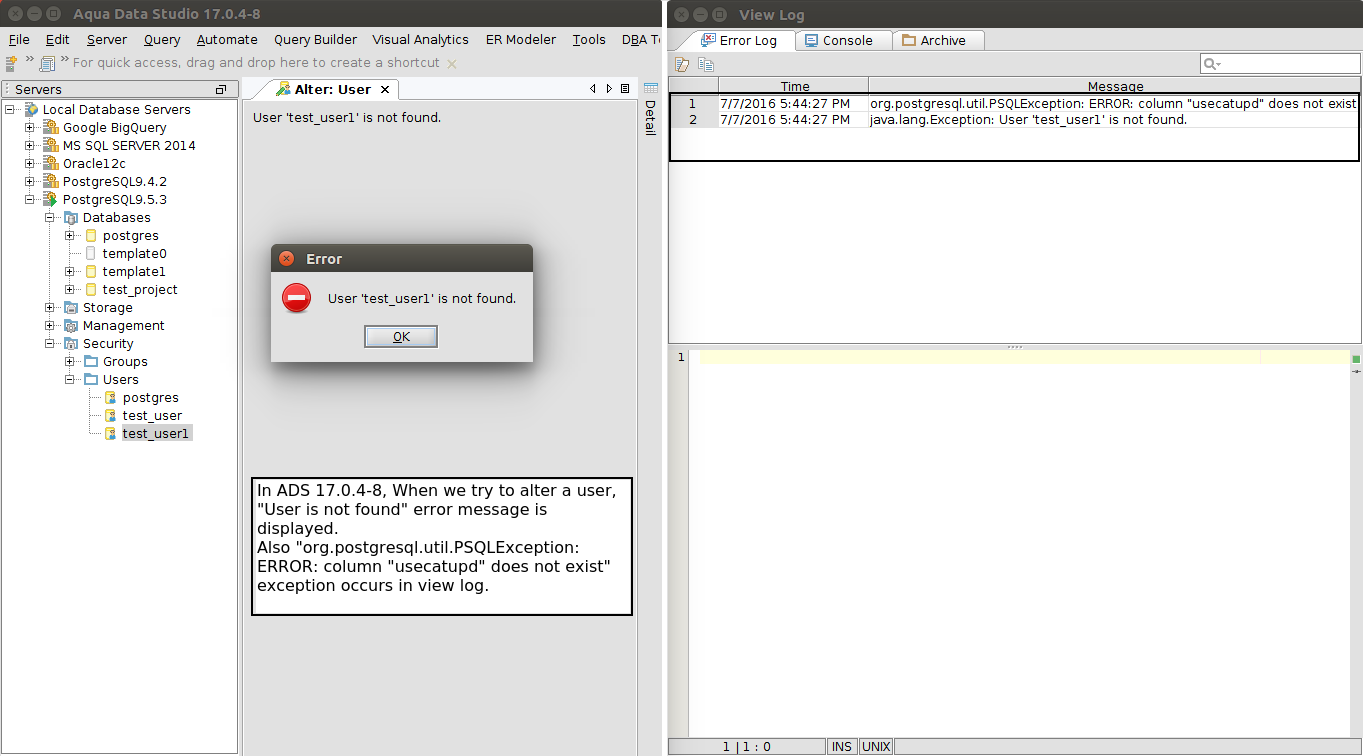The image size is (1368, 756).
Task: Select the MS SQL SERVER 2014 server icon
Action: point(50,146)
